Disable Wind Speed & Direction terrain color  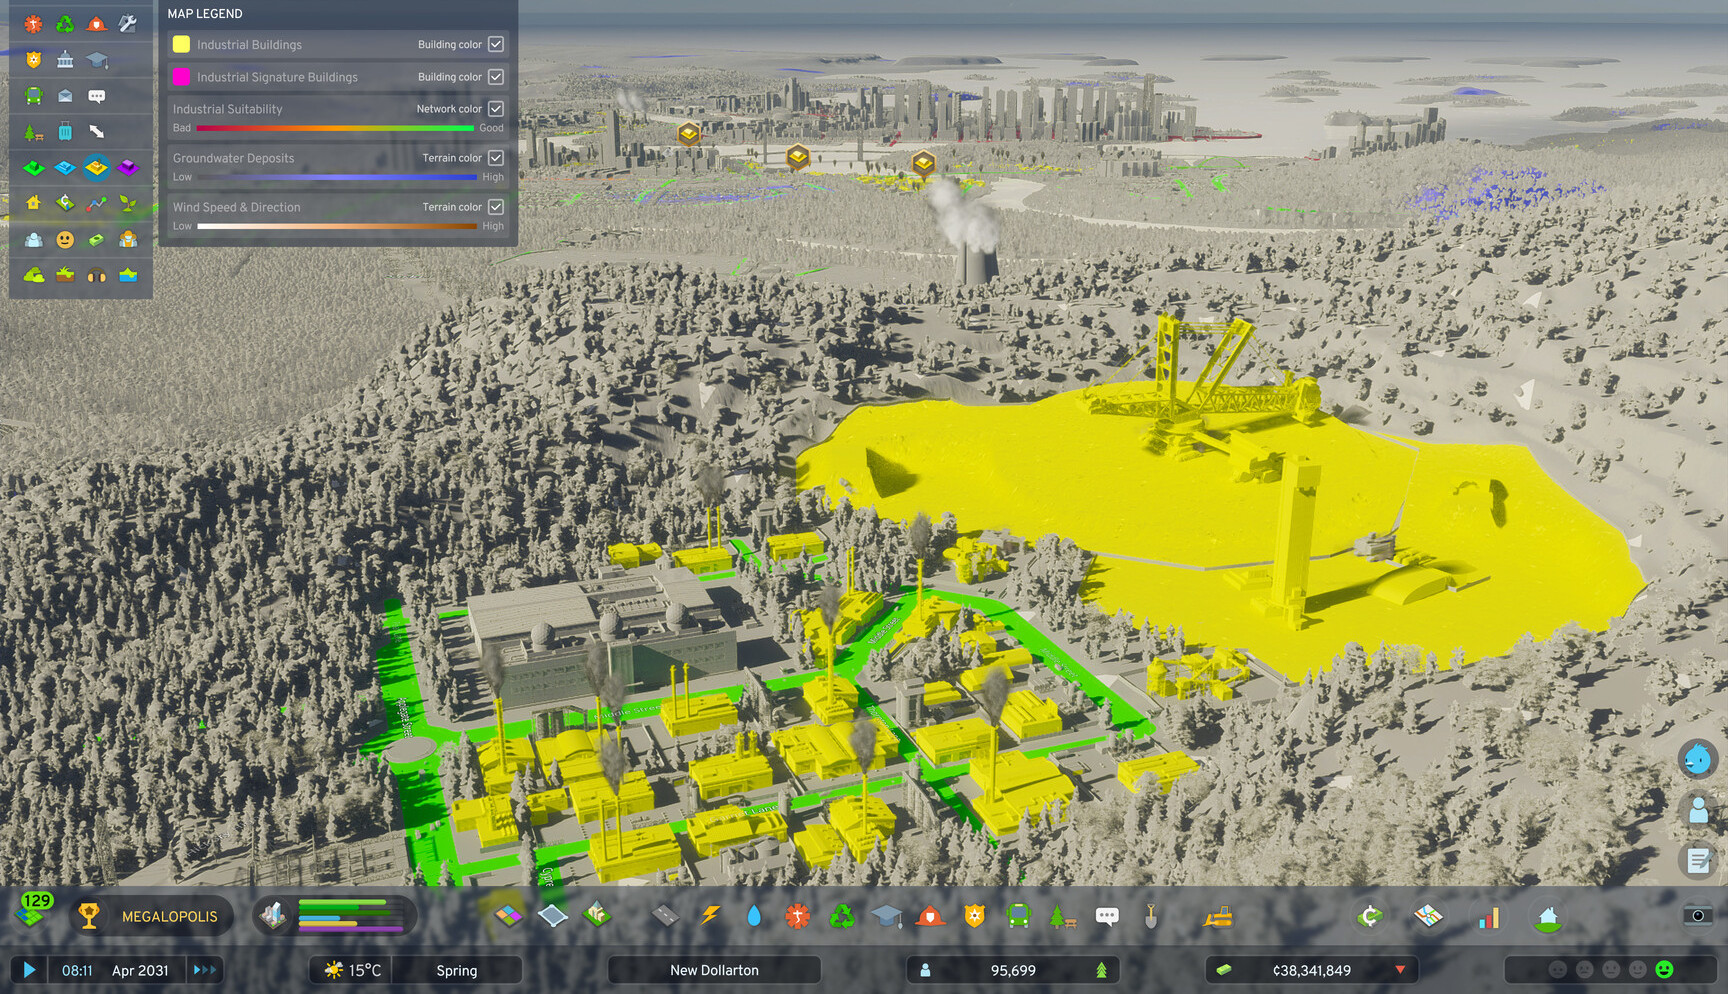click(x=496, y=207)
